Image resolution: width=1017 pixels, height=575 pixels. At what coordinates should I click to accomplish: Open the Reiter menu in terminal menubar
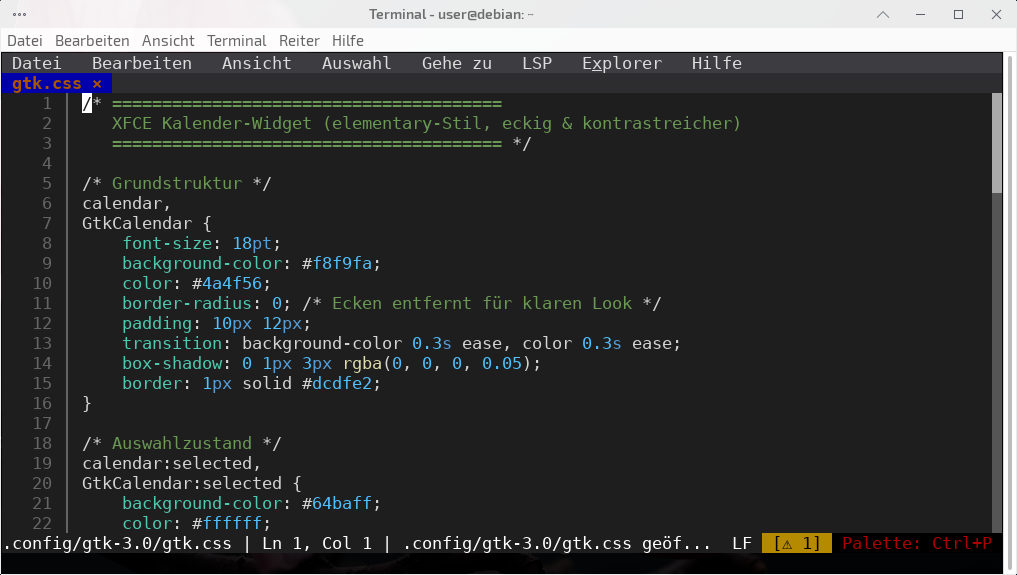tap(299, 41)
